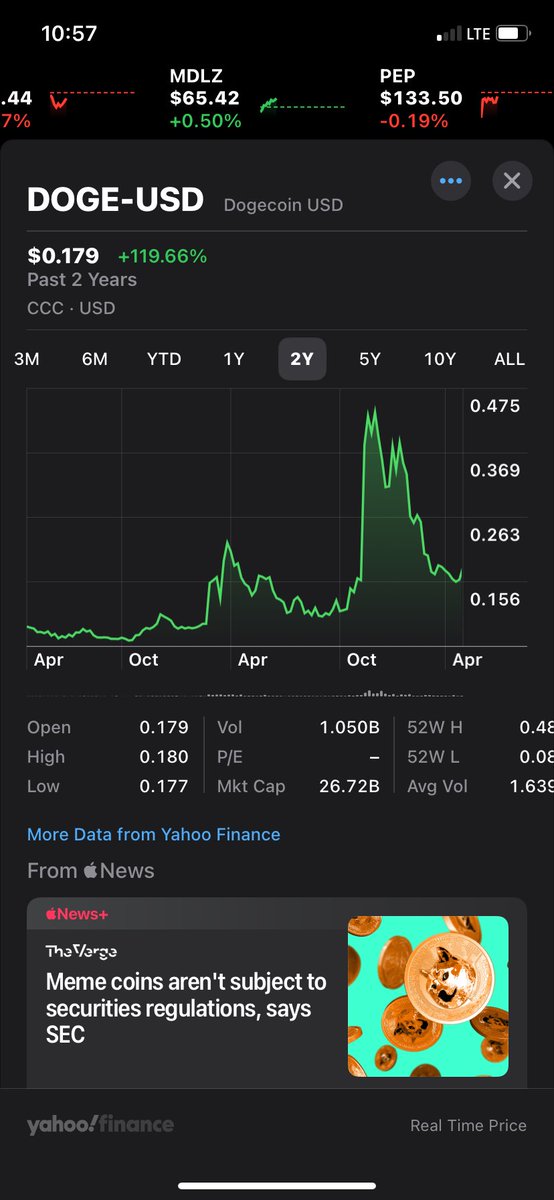Tap the 0.475 axis label
This screenshot has height=1200, width=554.
click(495, 406)
